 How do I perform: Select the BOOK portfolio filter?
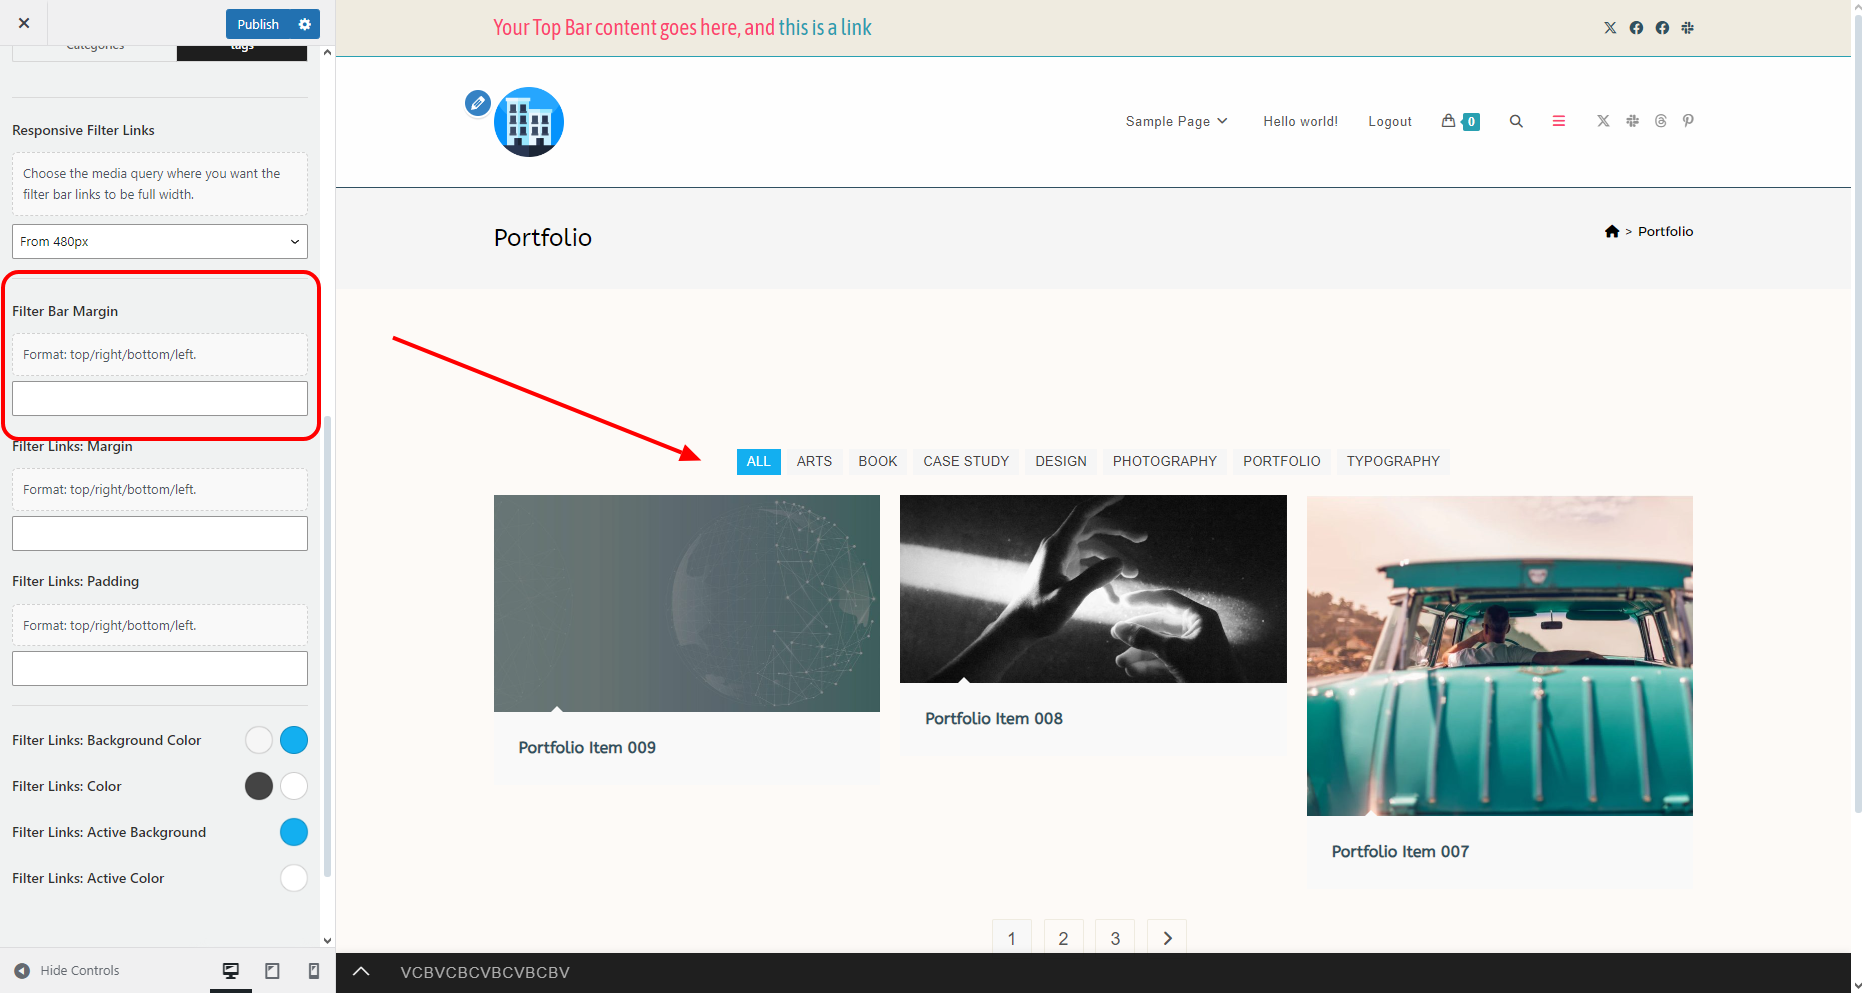click(878, 461)
